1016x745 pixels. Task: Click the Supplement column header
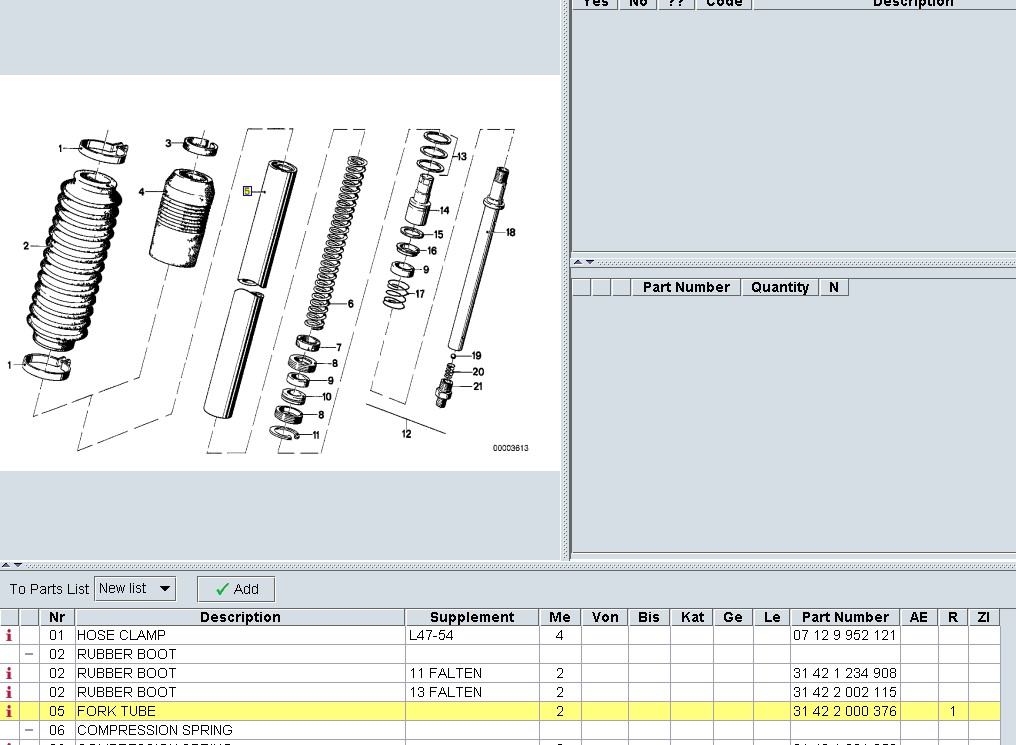[x=471, y=617]
